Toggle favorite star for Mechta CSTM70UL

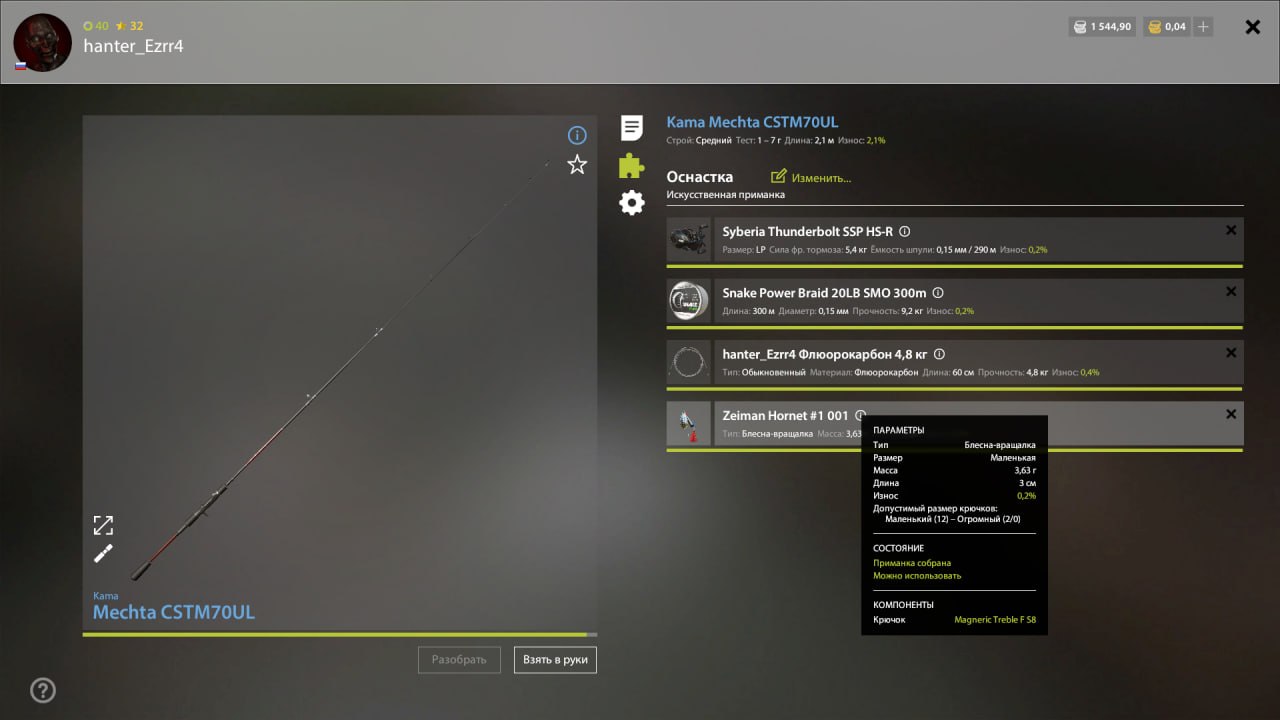point(577,165)
